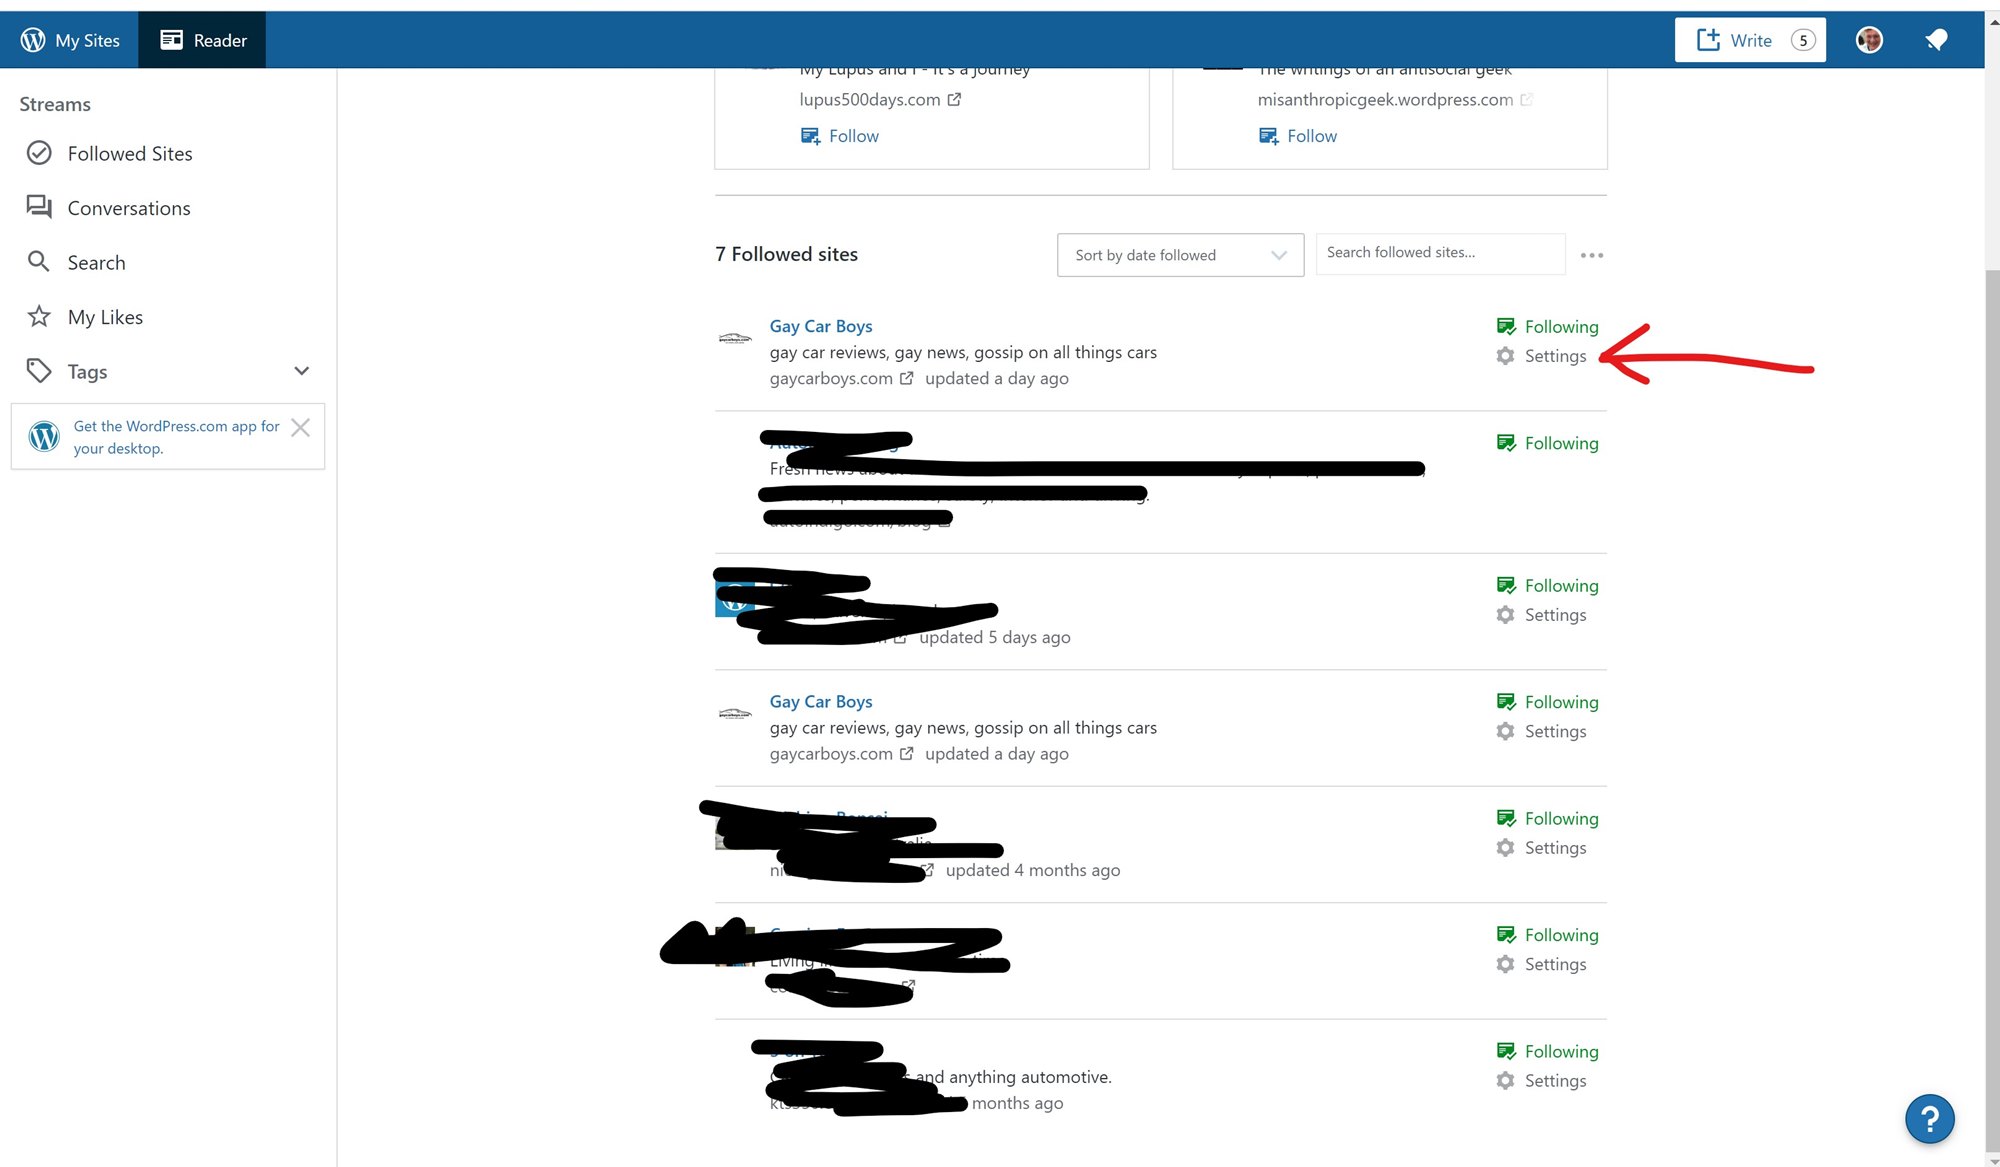Click the Search followed sites input field
The image size is (2000, 1167).
point(1439,253)
